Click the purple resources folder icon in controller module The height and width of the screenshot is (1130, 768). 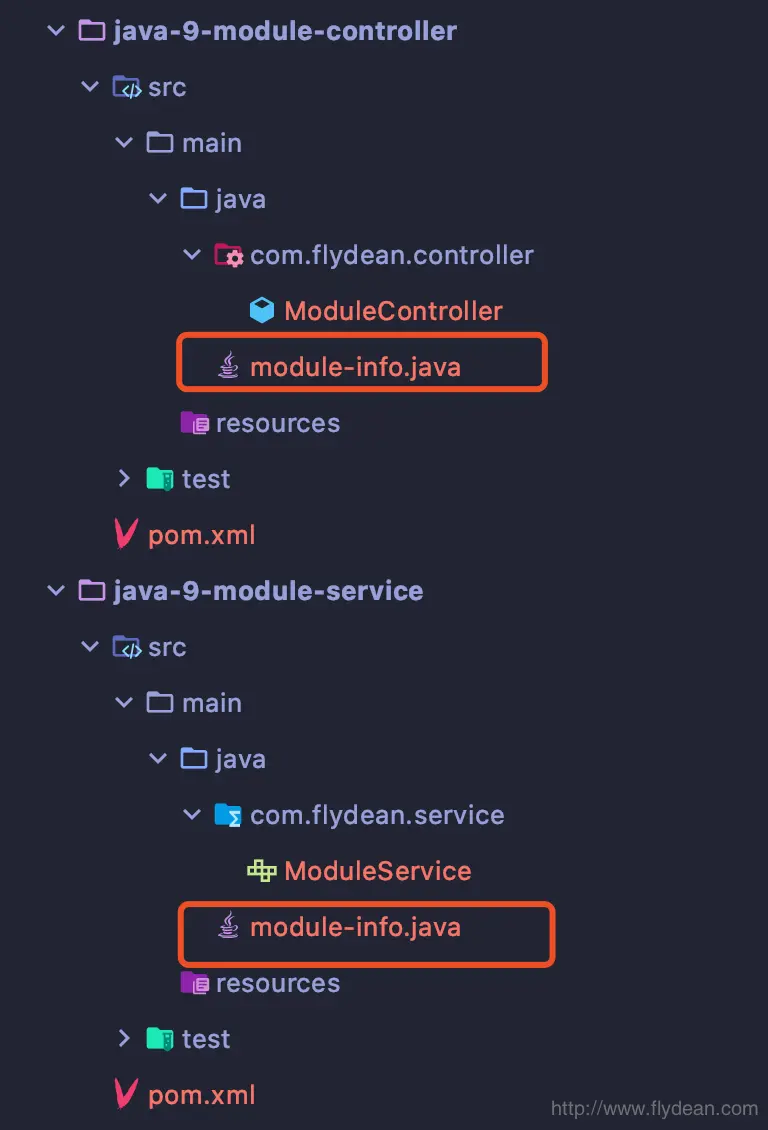pyautogui.click(x=195, y=423)
